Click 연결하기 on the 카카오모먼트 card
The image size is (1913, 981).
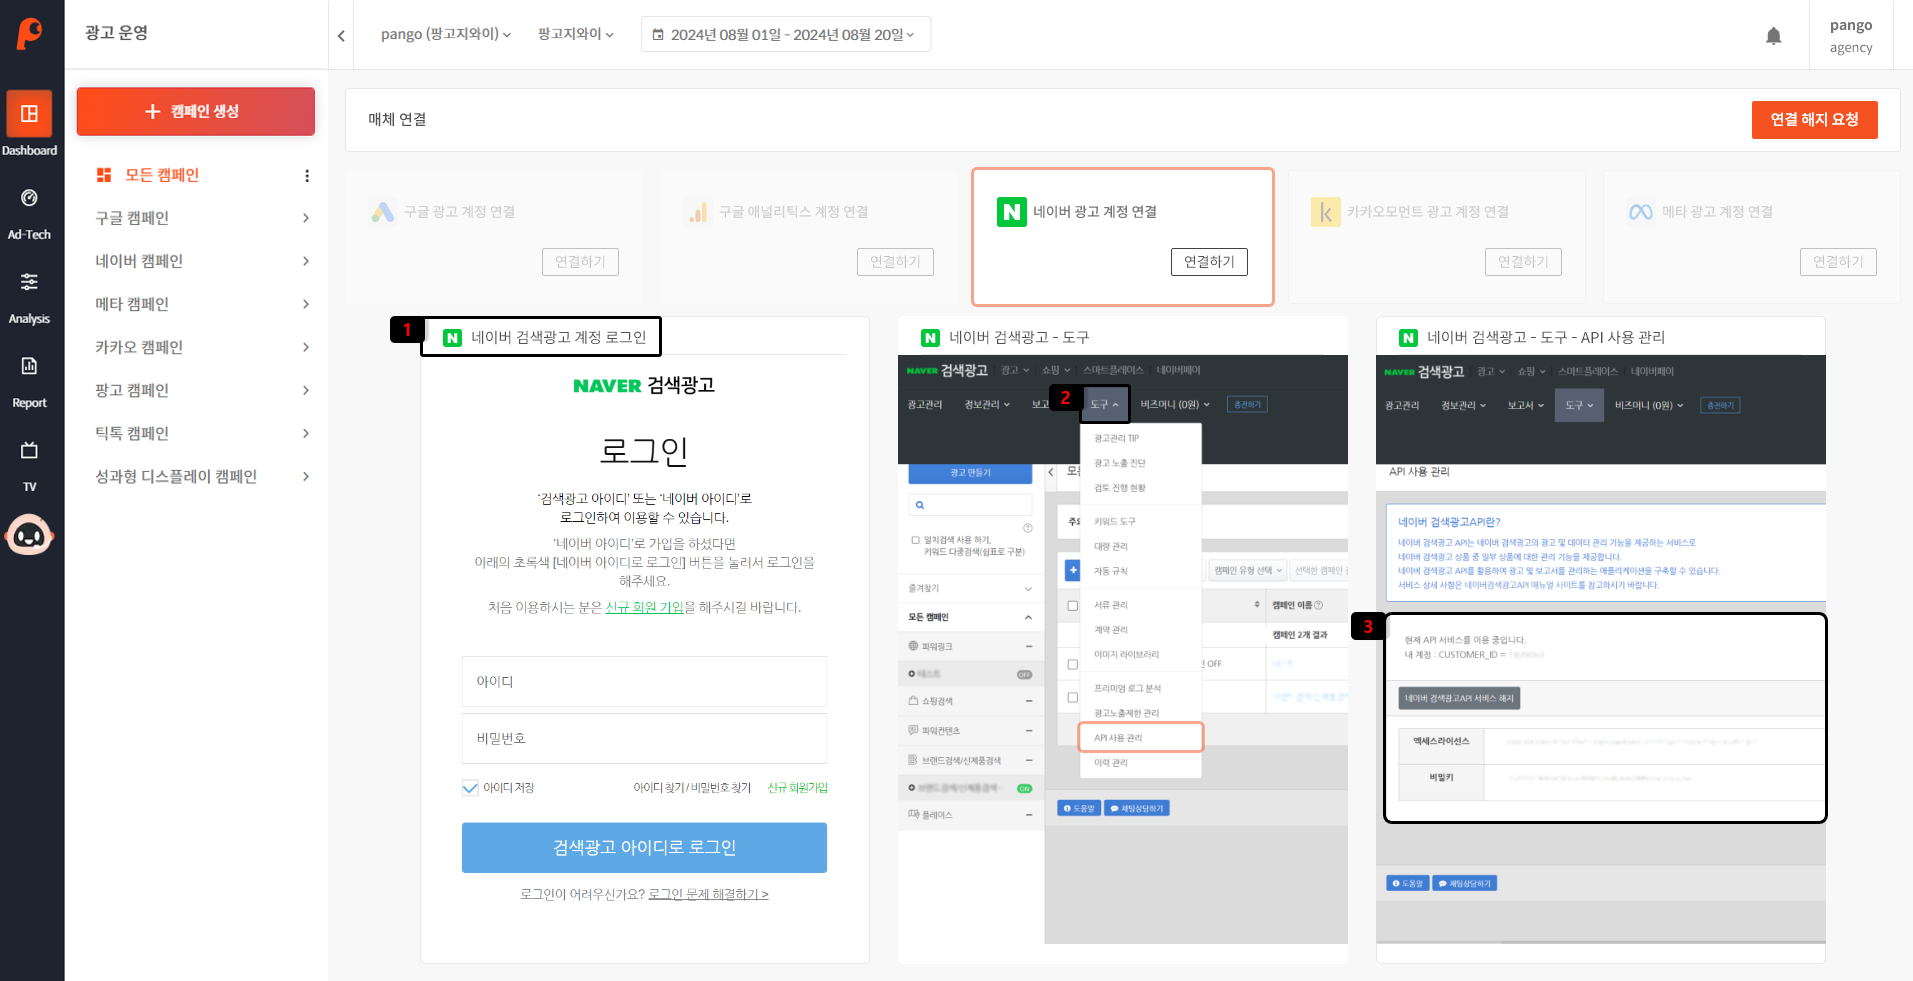coord(1523,262)
